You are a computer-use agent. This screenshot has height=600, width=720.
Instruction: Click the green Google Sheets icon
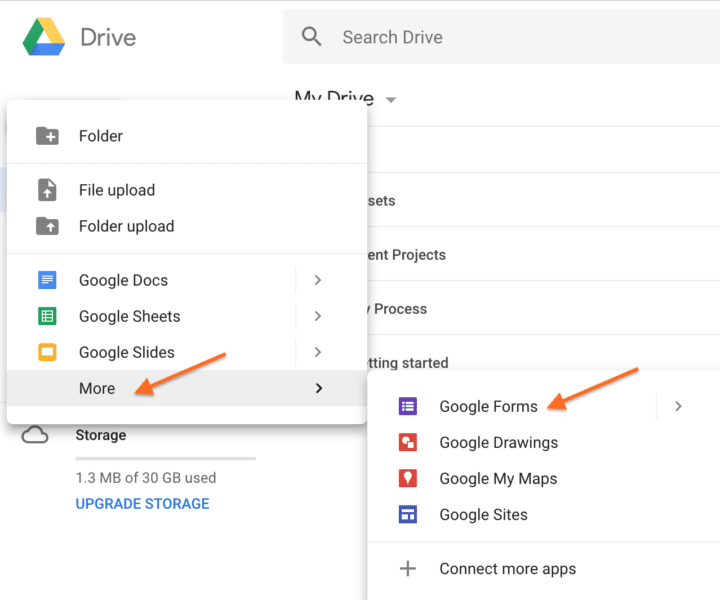click(47, 316)
